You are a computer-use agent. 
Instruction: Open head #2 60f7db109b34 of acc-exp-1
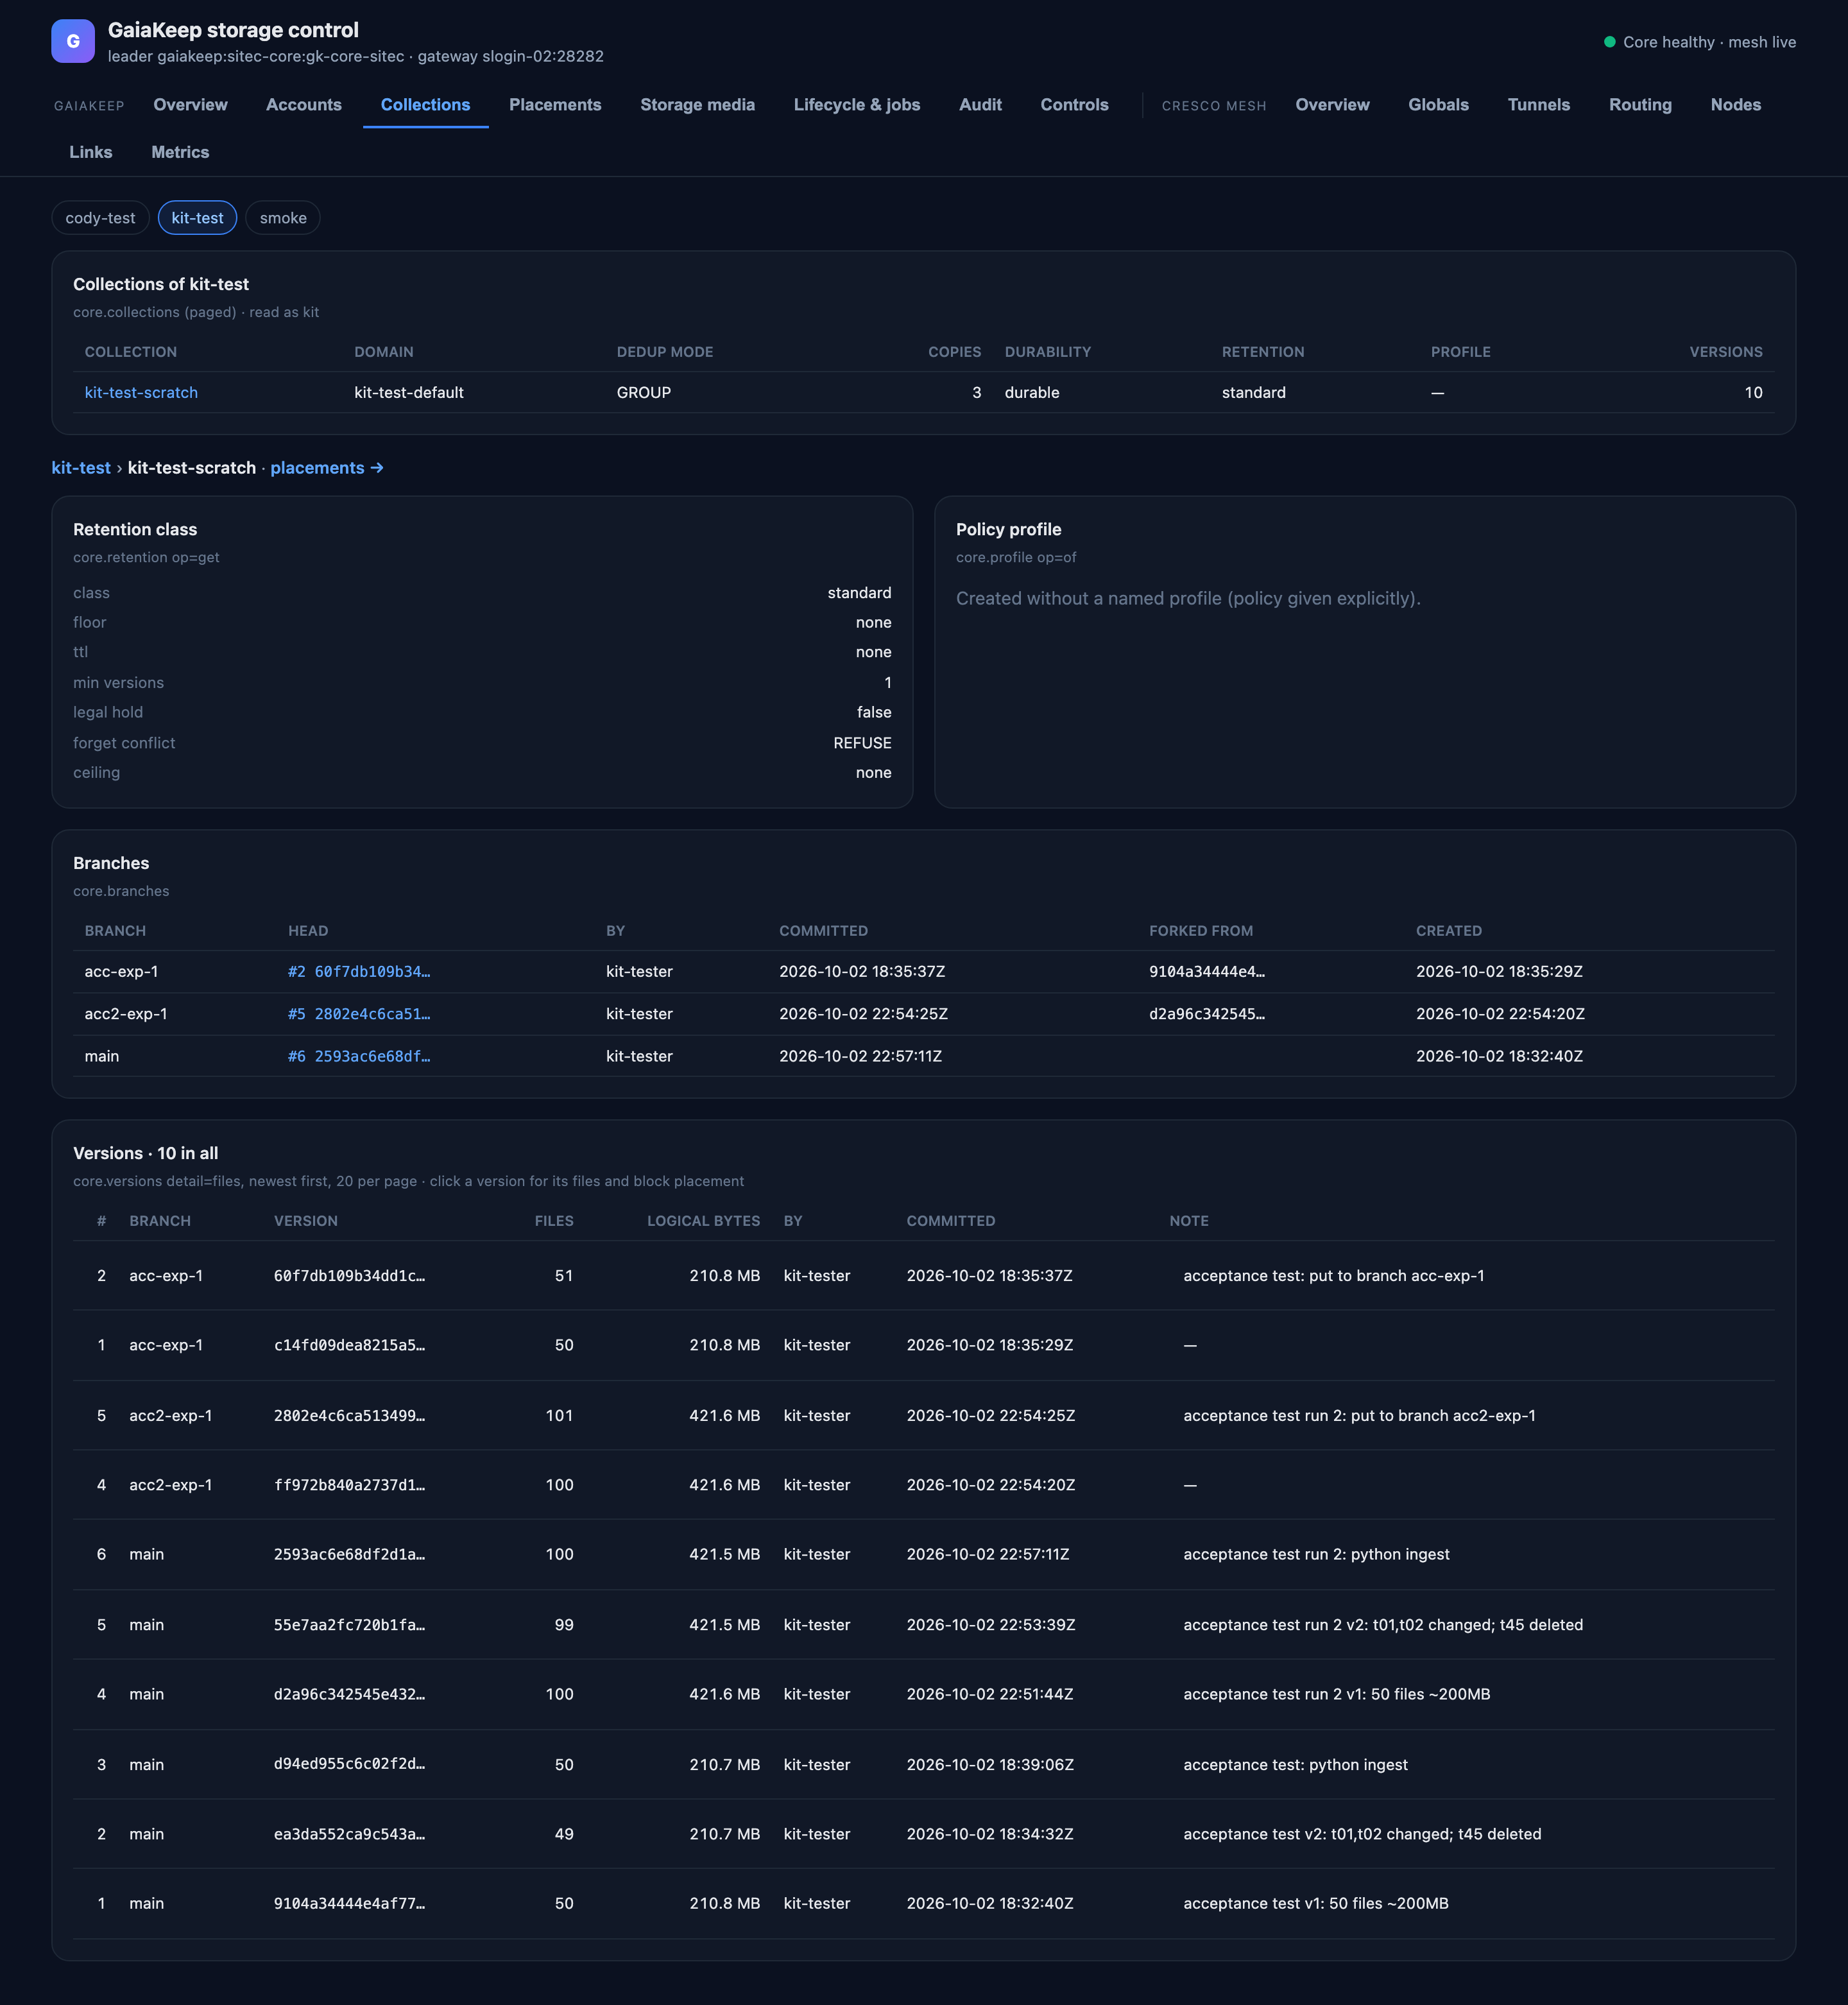coord(359,972)
